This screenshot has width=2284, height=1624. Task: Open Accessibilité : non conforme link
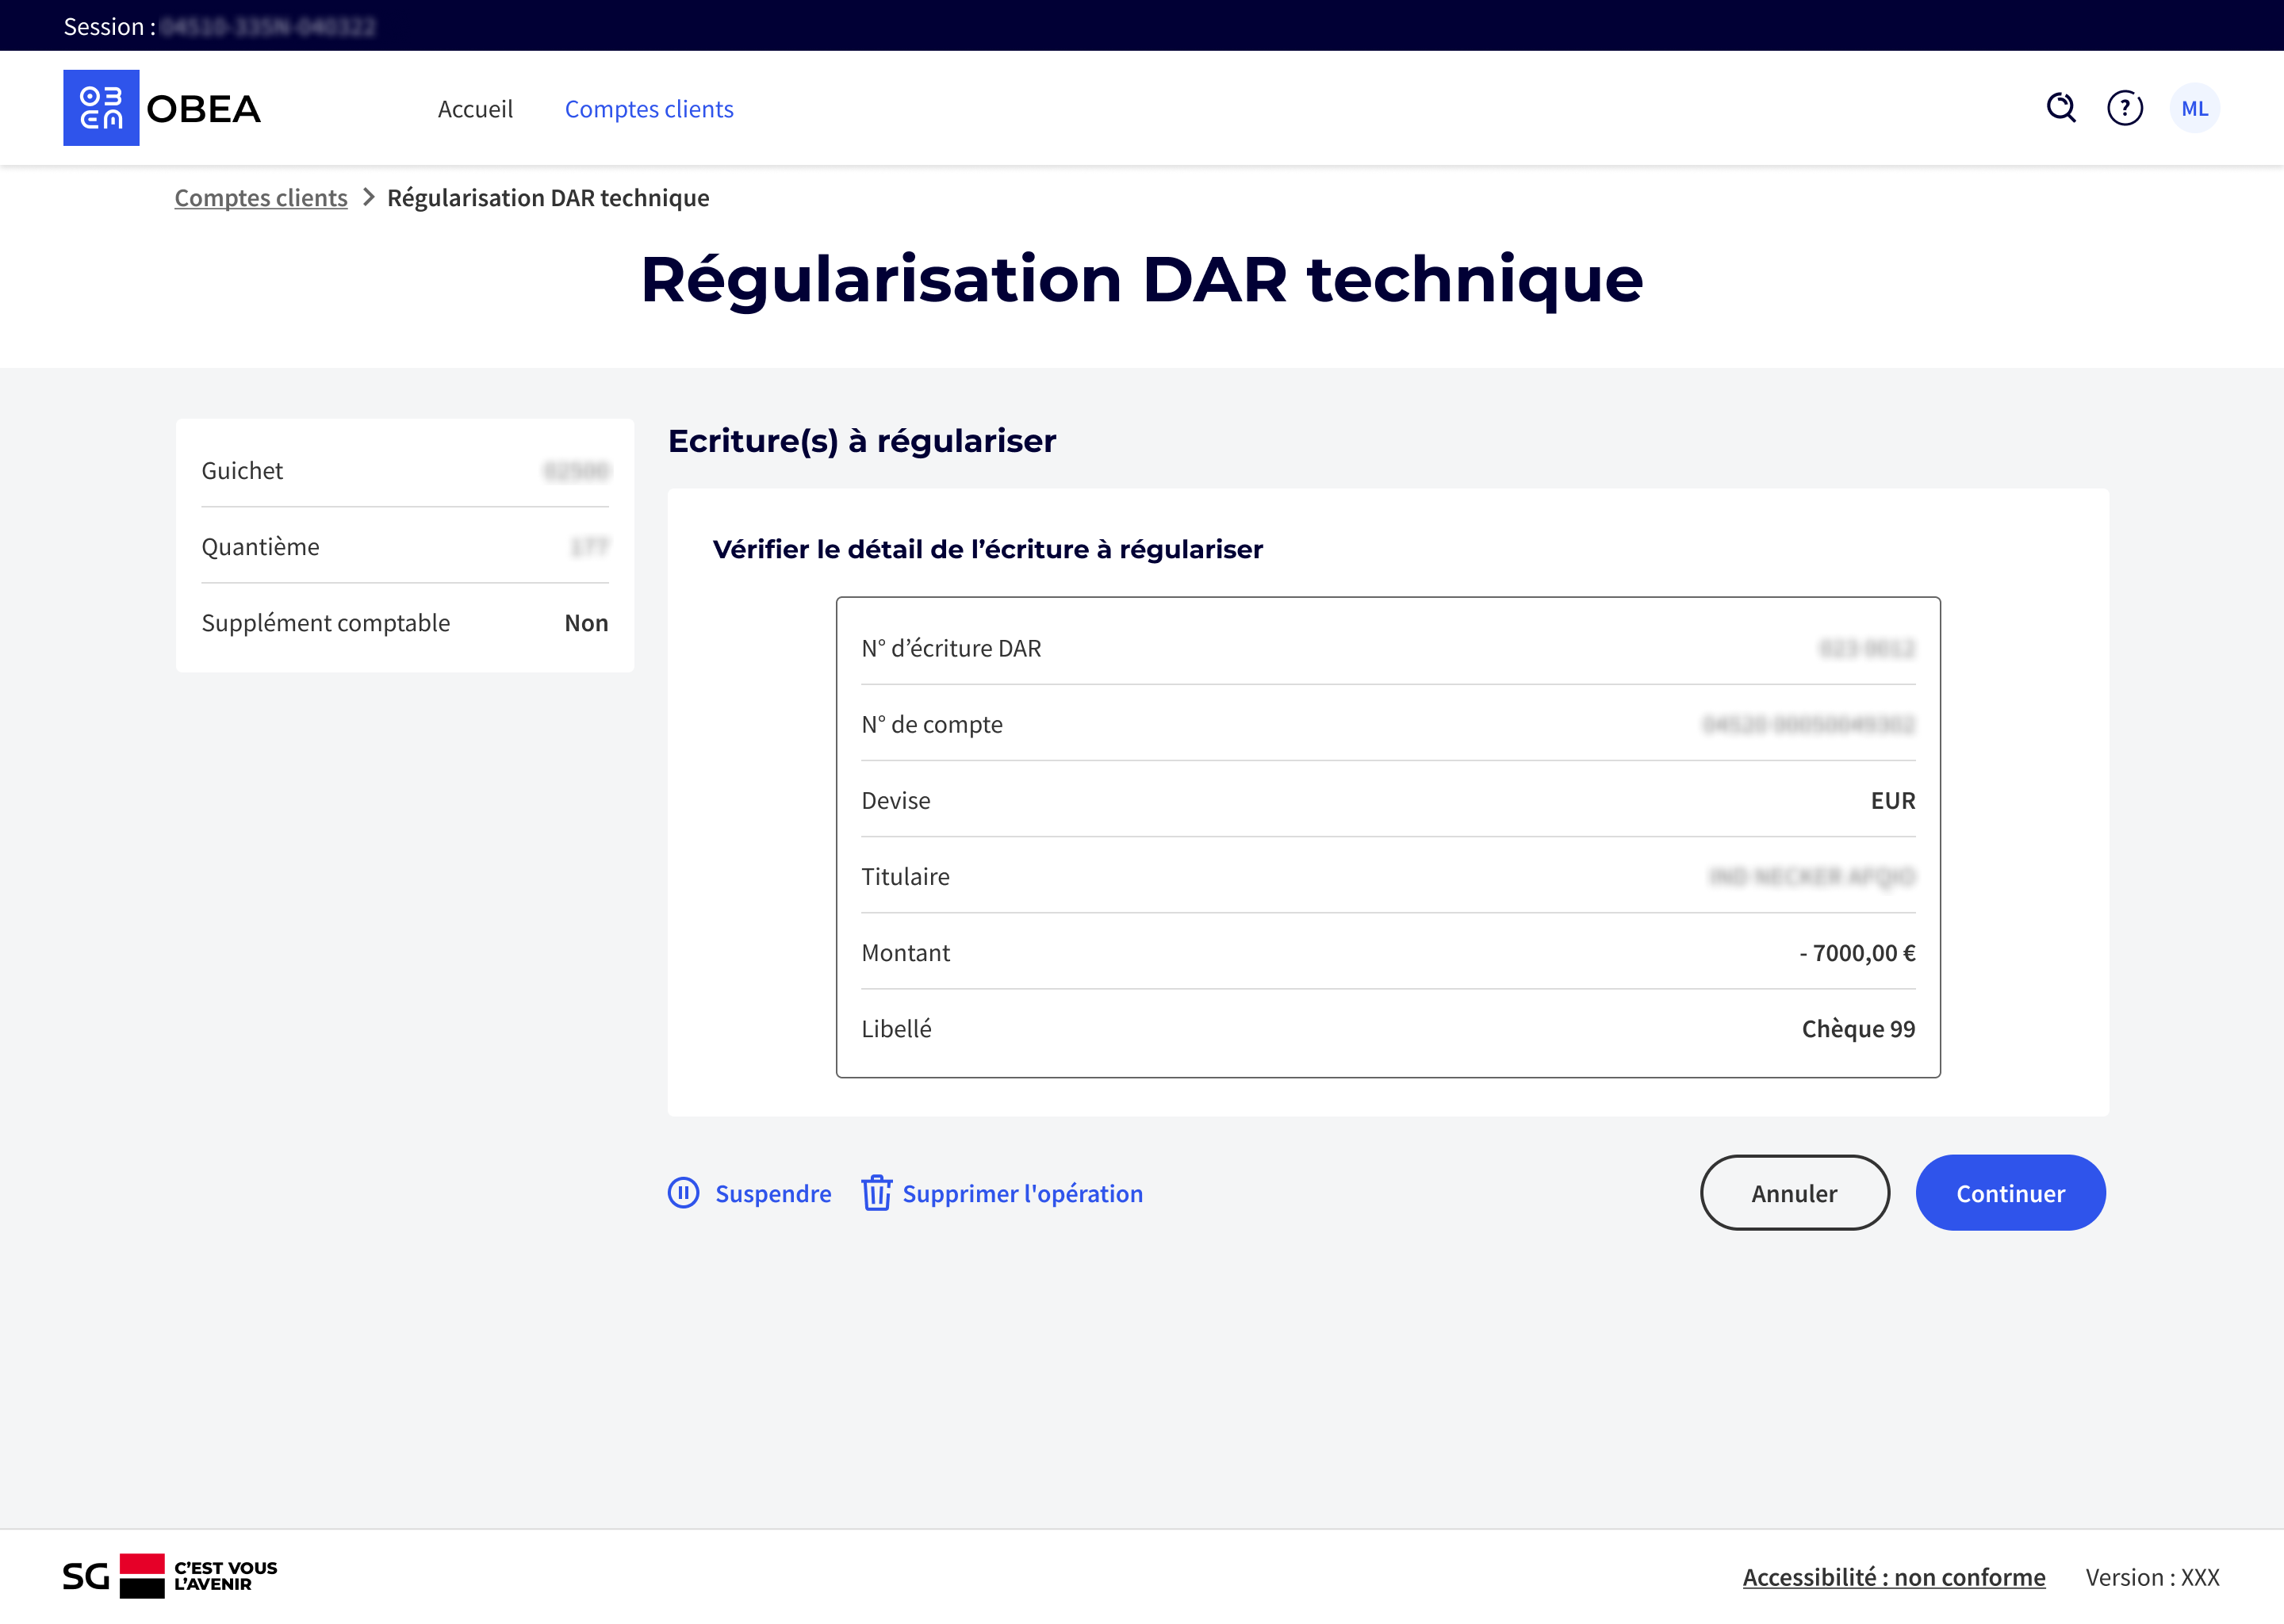[1893, 1577]
